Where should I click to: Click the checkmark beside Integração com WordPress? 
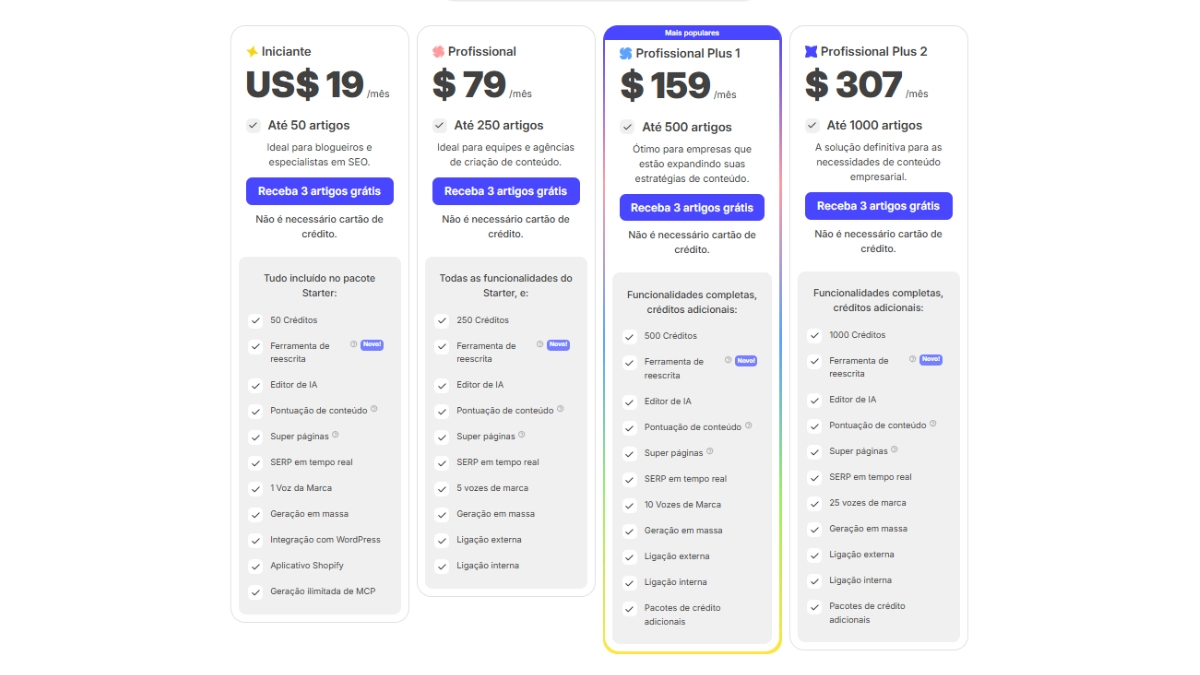[256, 539]
